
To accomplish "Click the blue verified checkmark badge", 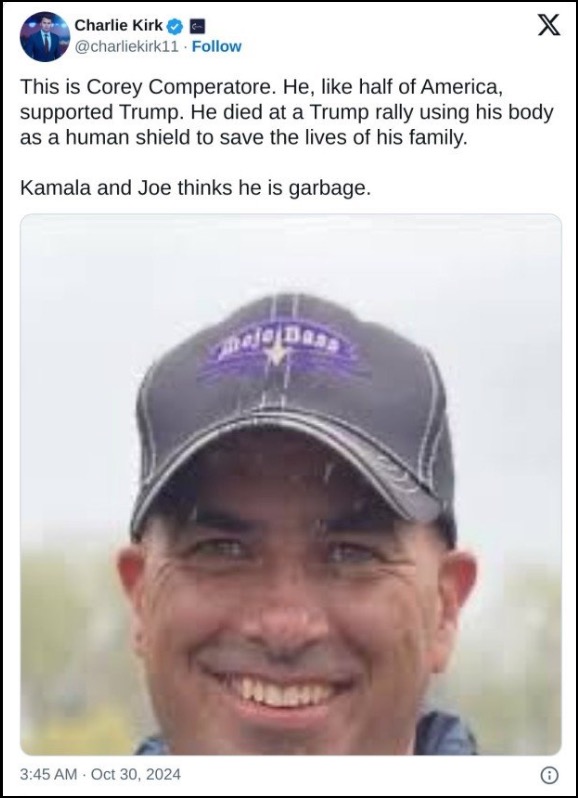I will click(175, 25).
